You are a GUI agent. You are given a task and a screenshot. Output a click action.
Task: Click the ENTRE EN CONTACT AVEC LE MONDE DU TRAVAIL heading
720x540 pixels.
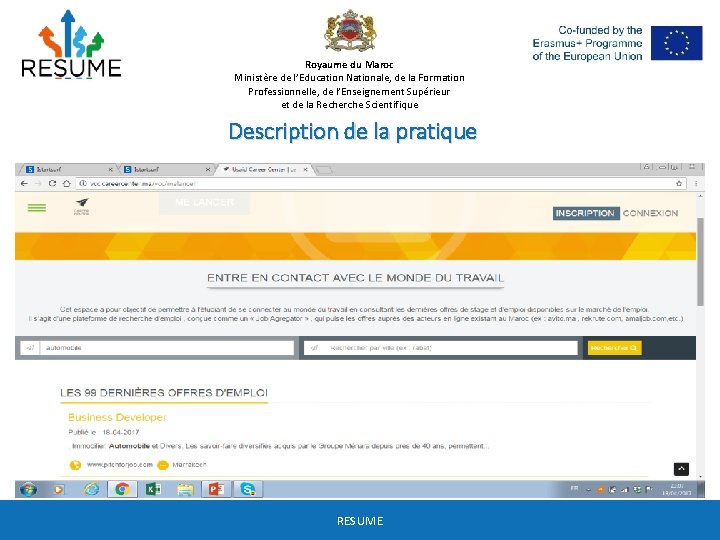[x=355, y=278]
